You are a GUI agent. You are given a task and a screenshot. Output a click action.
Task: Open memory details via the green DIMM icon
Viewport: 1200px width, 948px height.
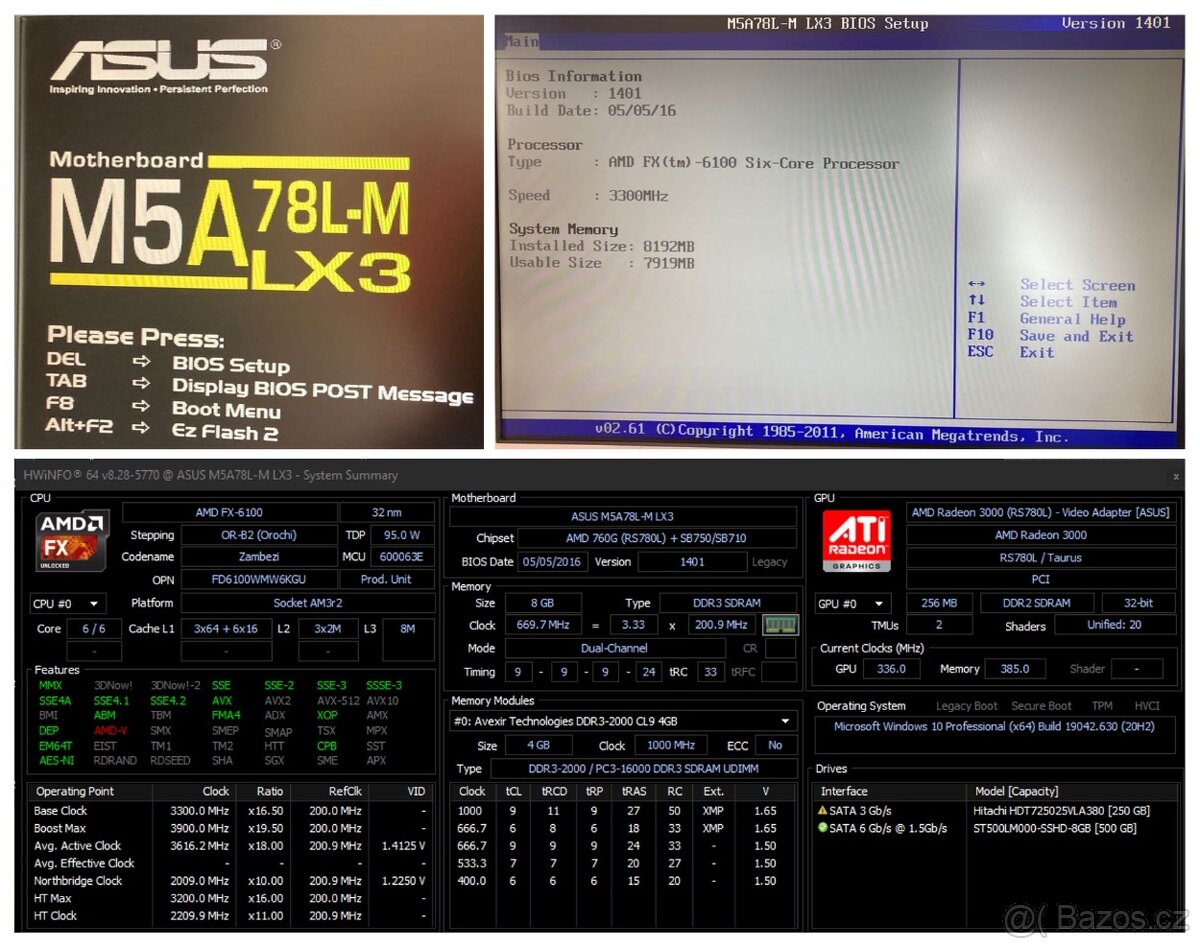779,624
